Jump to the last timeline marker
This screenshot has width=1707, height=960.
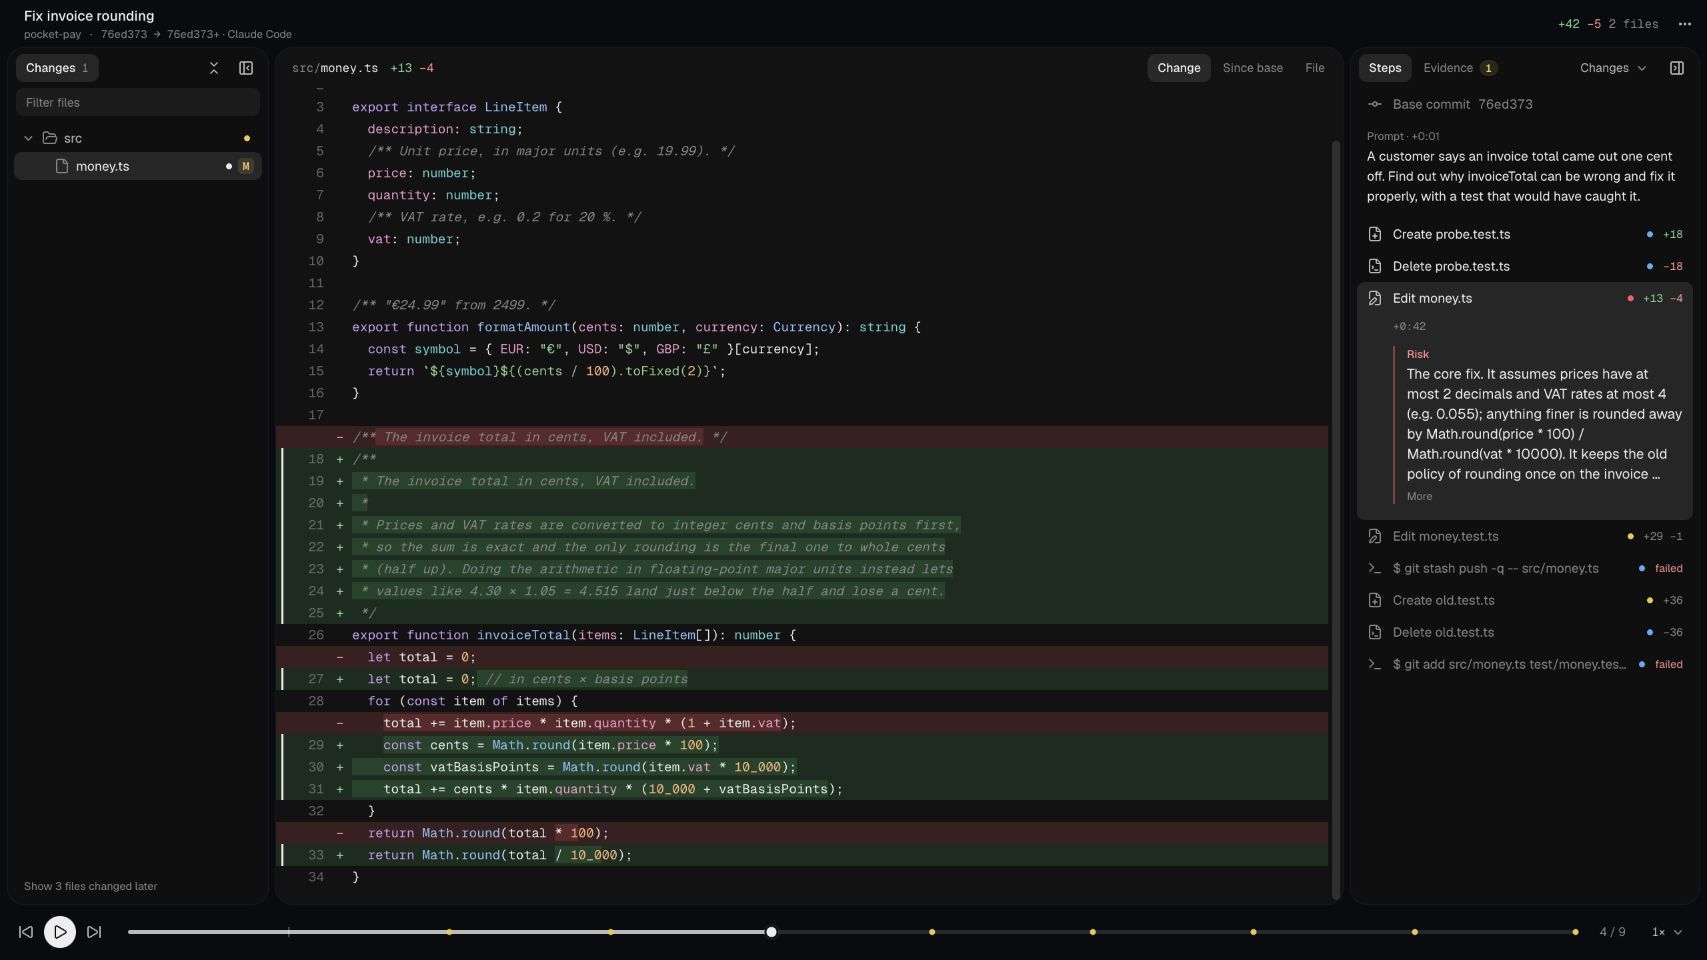click(x=1575, y=932)
